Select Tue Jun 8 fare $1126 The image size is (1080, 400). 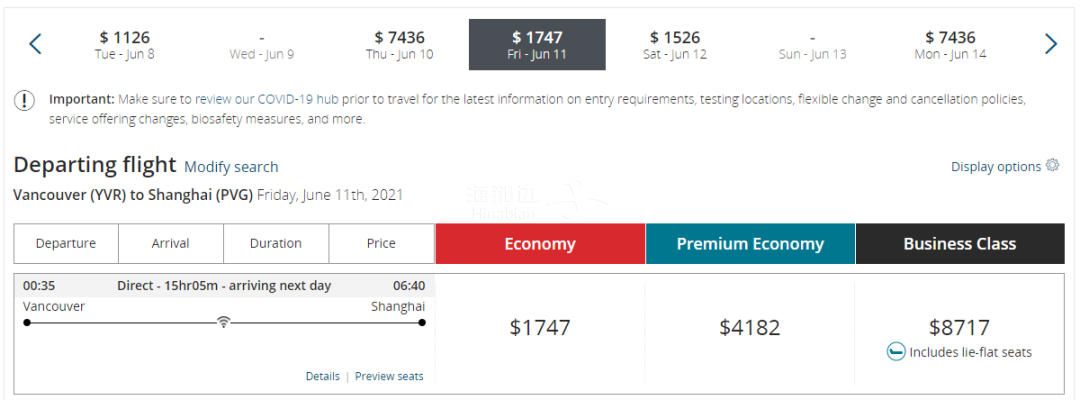[x=125, y=45]
